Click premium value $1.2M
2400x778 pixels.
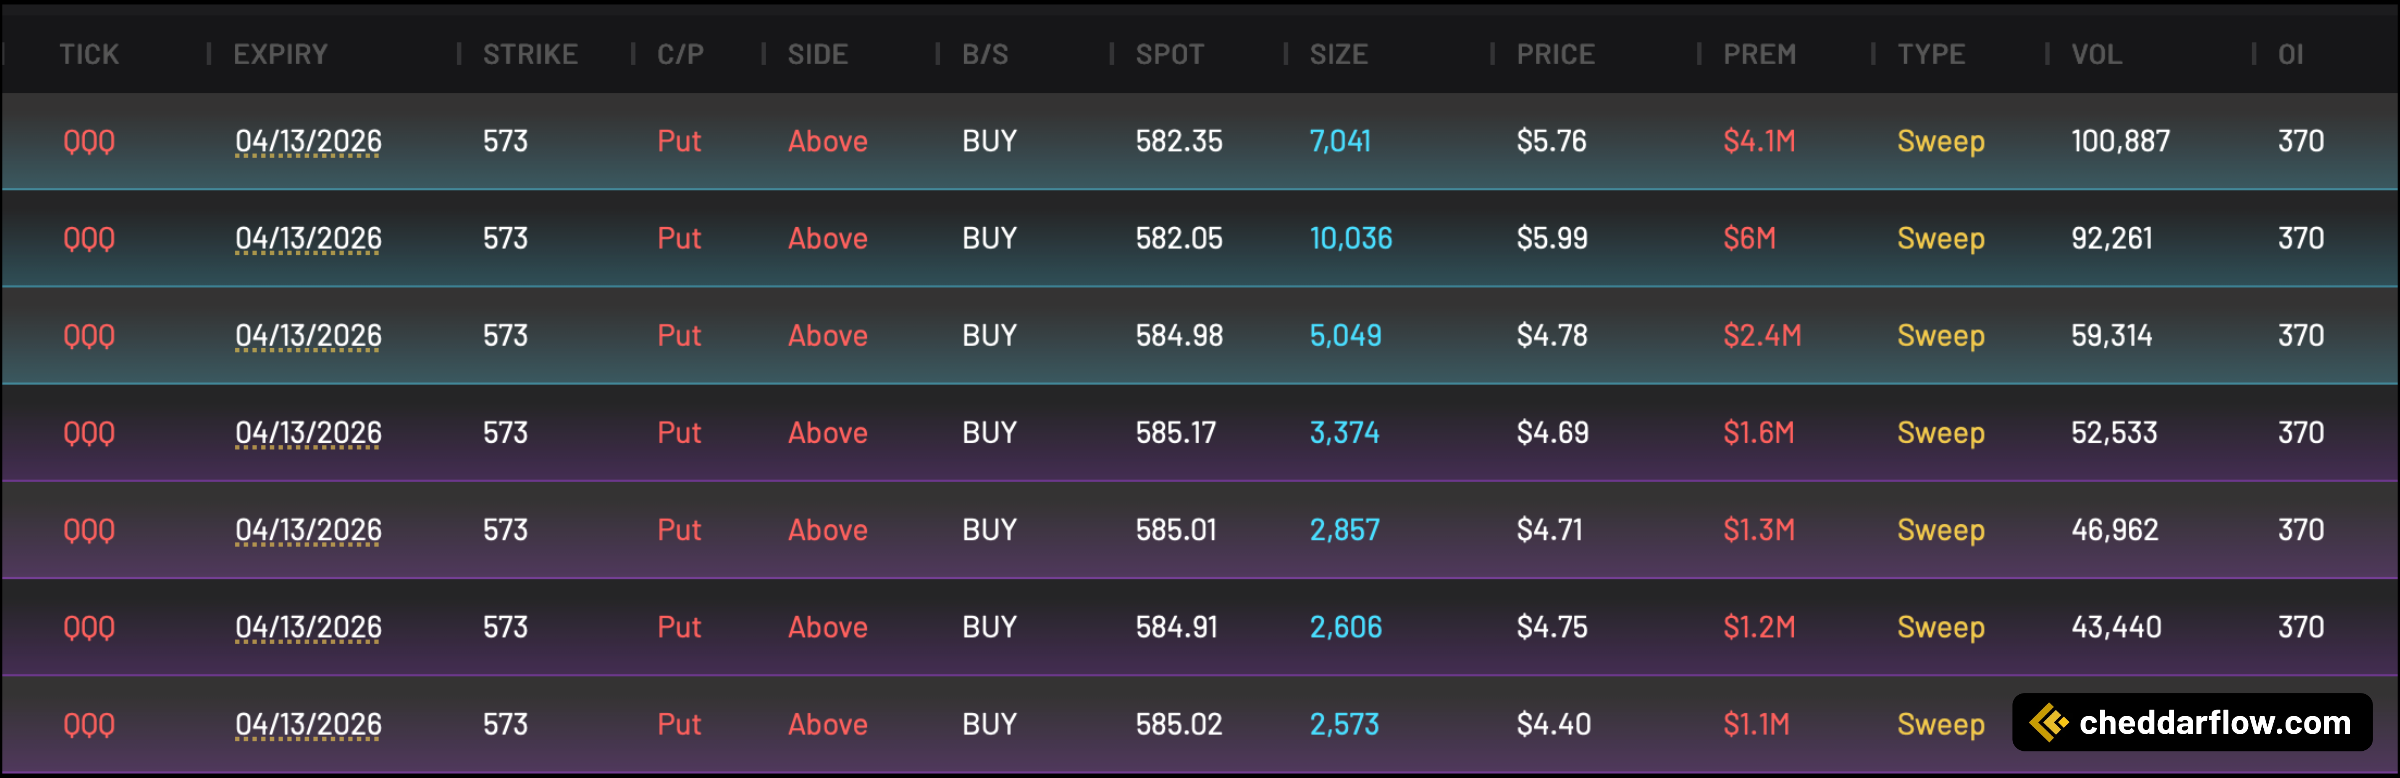tap(1759, 627)
